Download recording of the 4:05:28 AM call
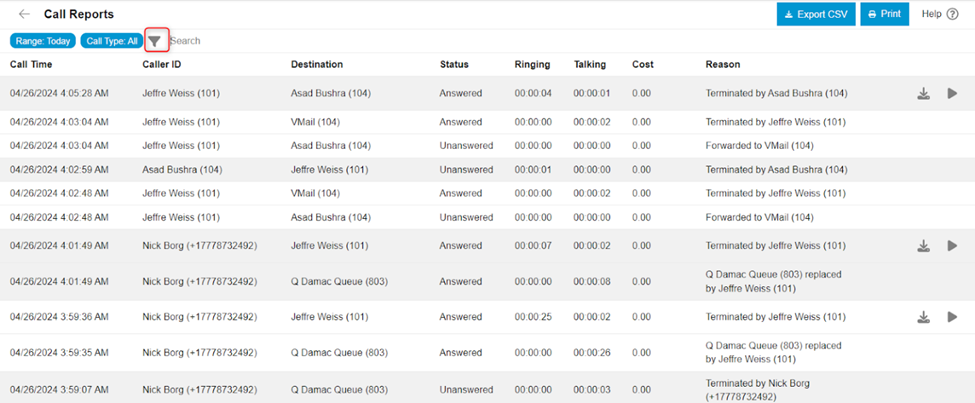The height and width of the screenshot is (403, 975). click(923, 94)
